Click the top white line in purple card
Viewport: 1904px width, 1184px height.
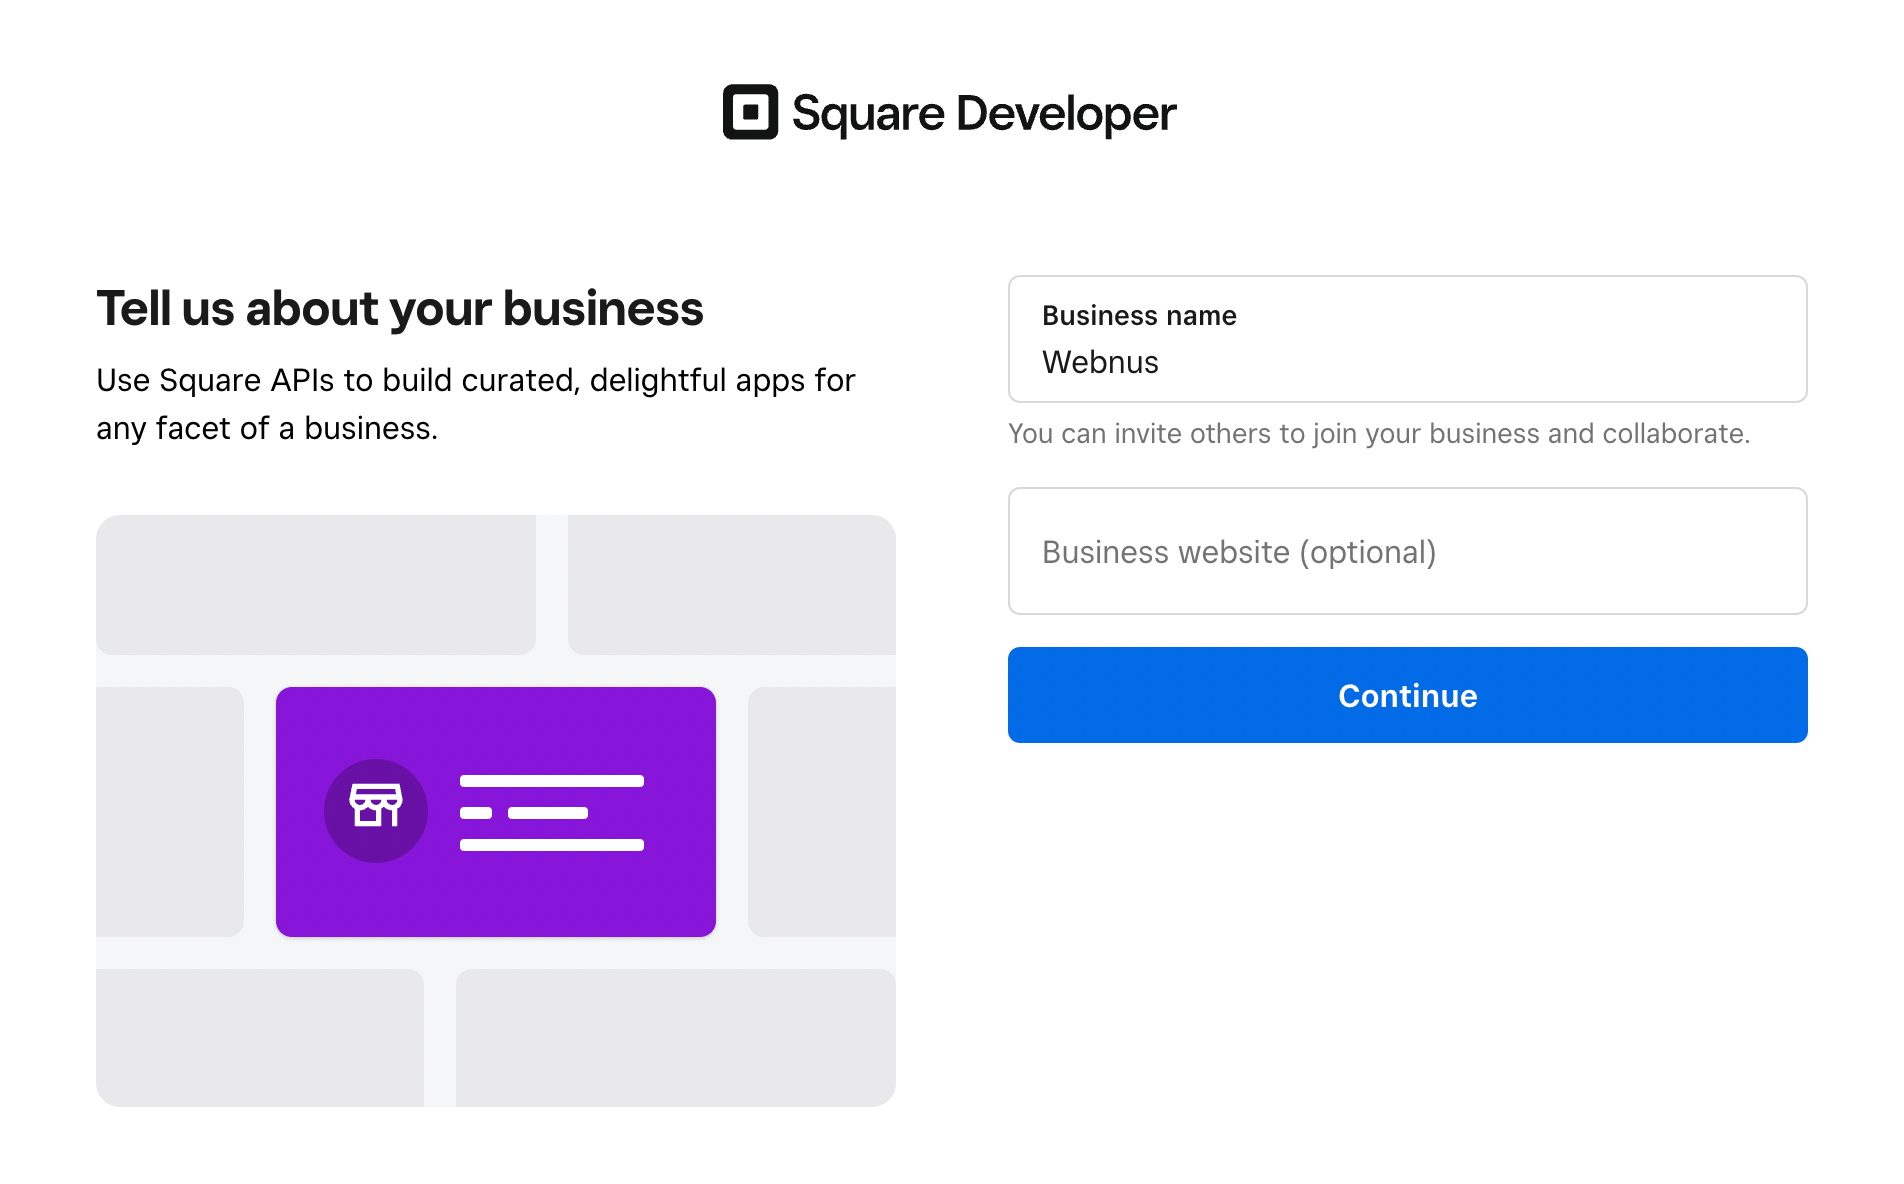(551, 781)
